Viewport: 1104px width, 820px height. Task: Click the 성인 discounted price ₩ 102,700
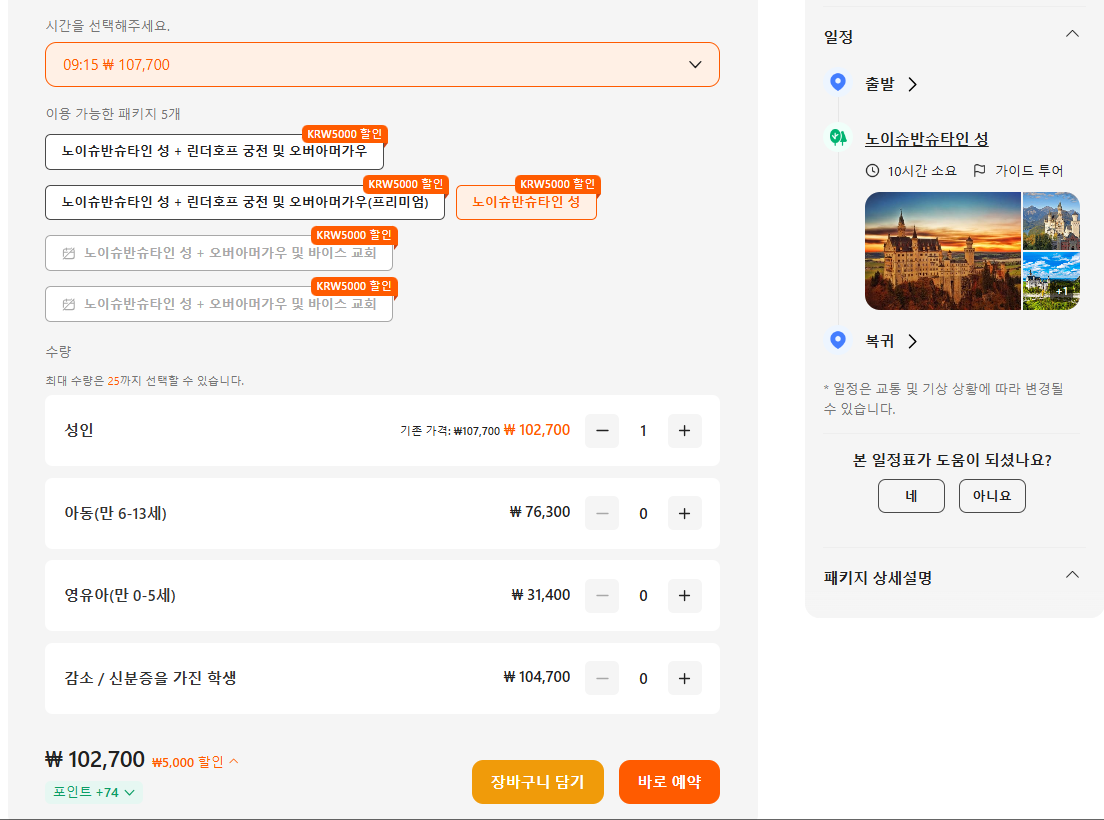tap(537, 430)
